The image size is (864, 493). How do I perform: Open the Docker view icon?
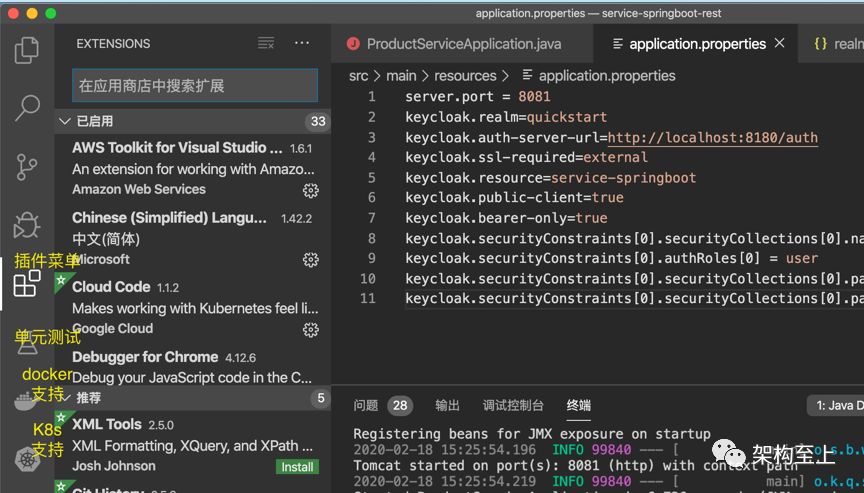pyautogui.click(x=25, y=400)
